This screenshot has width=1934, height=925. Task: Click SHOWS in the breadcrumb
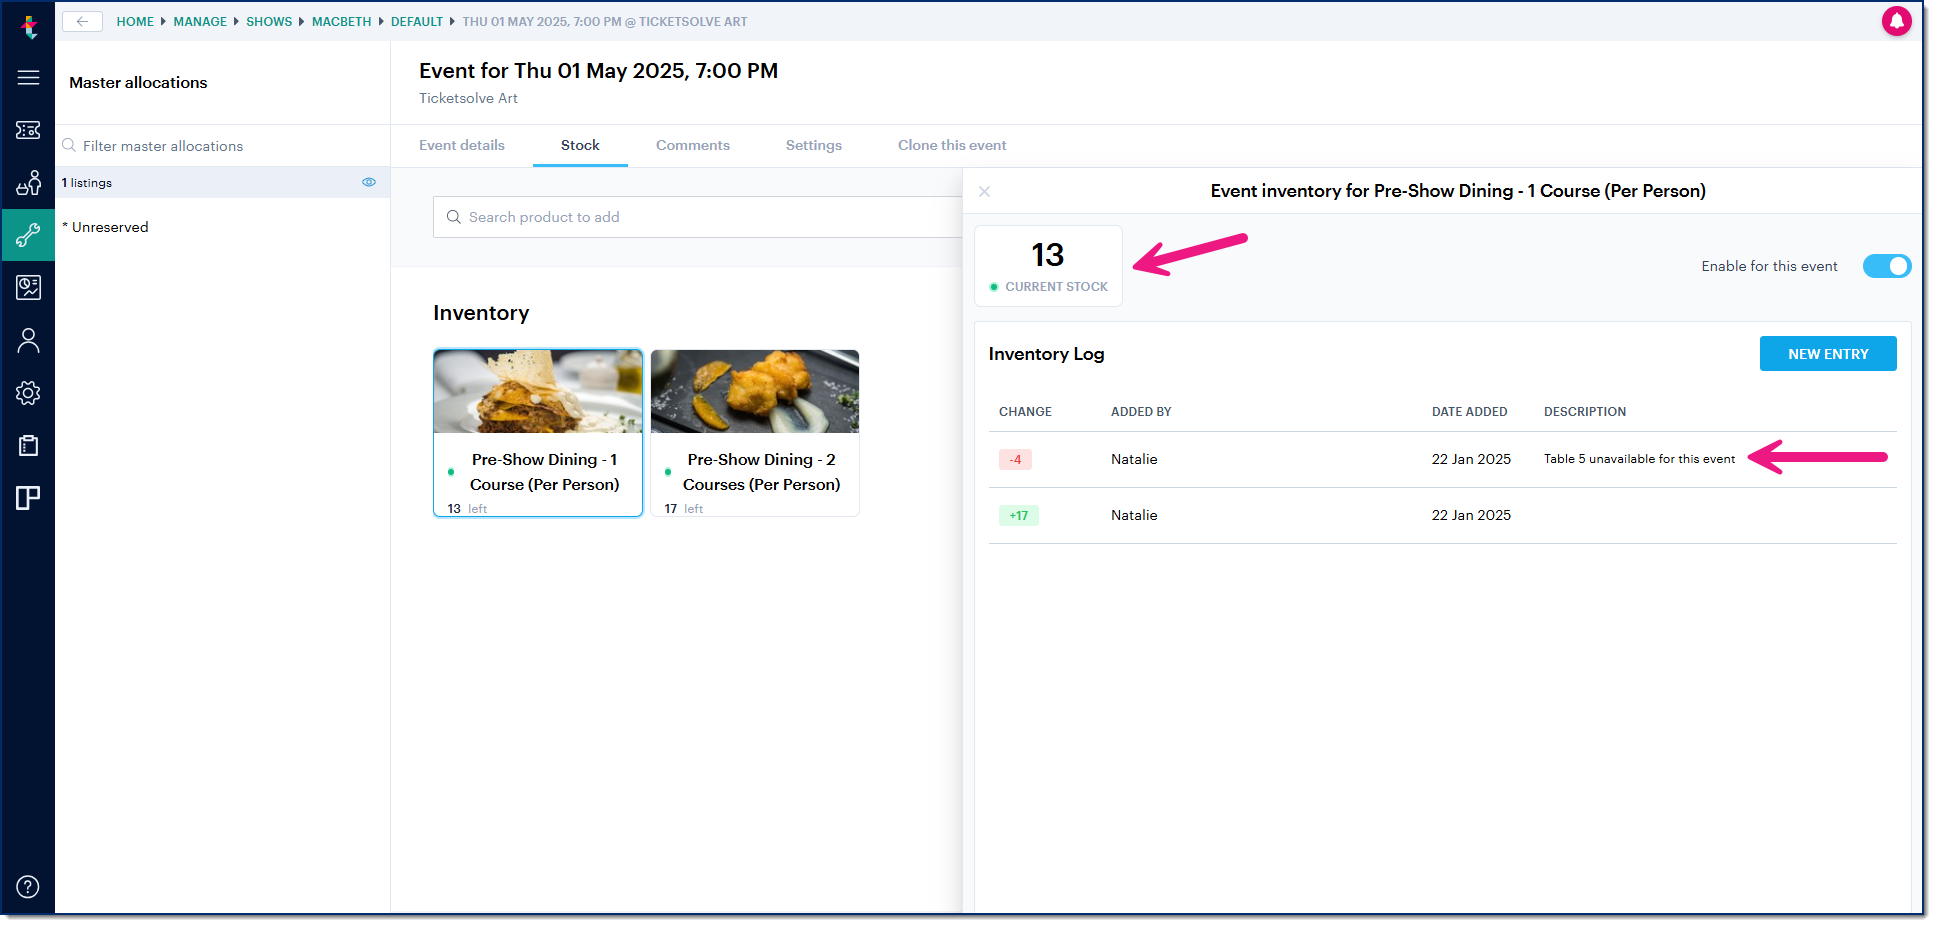[269, 21]
